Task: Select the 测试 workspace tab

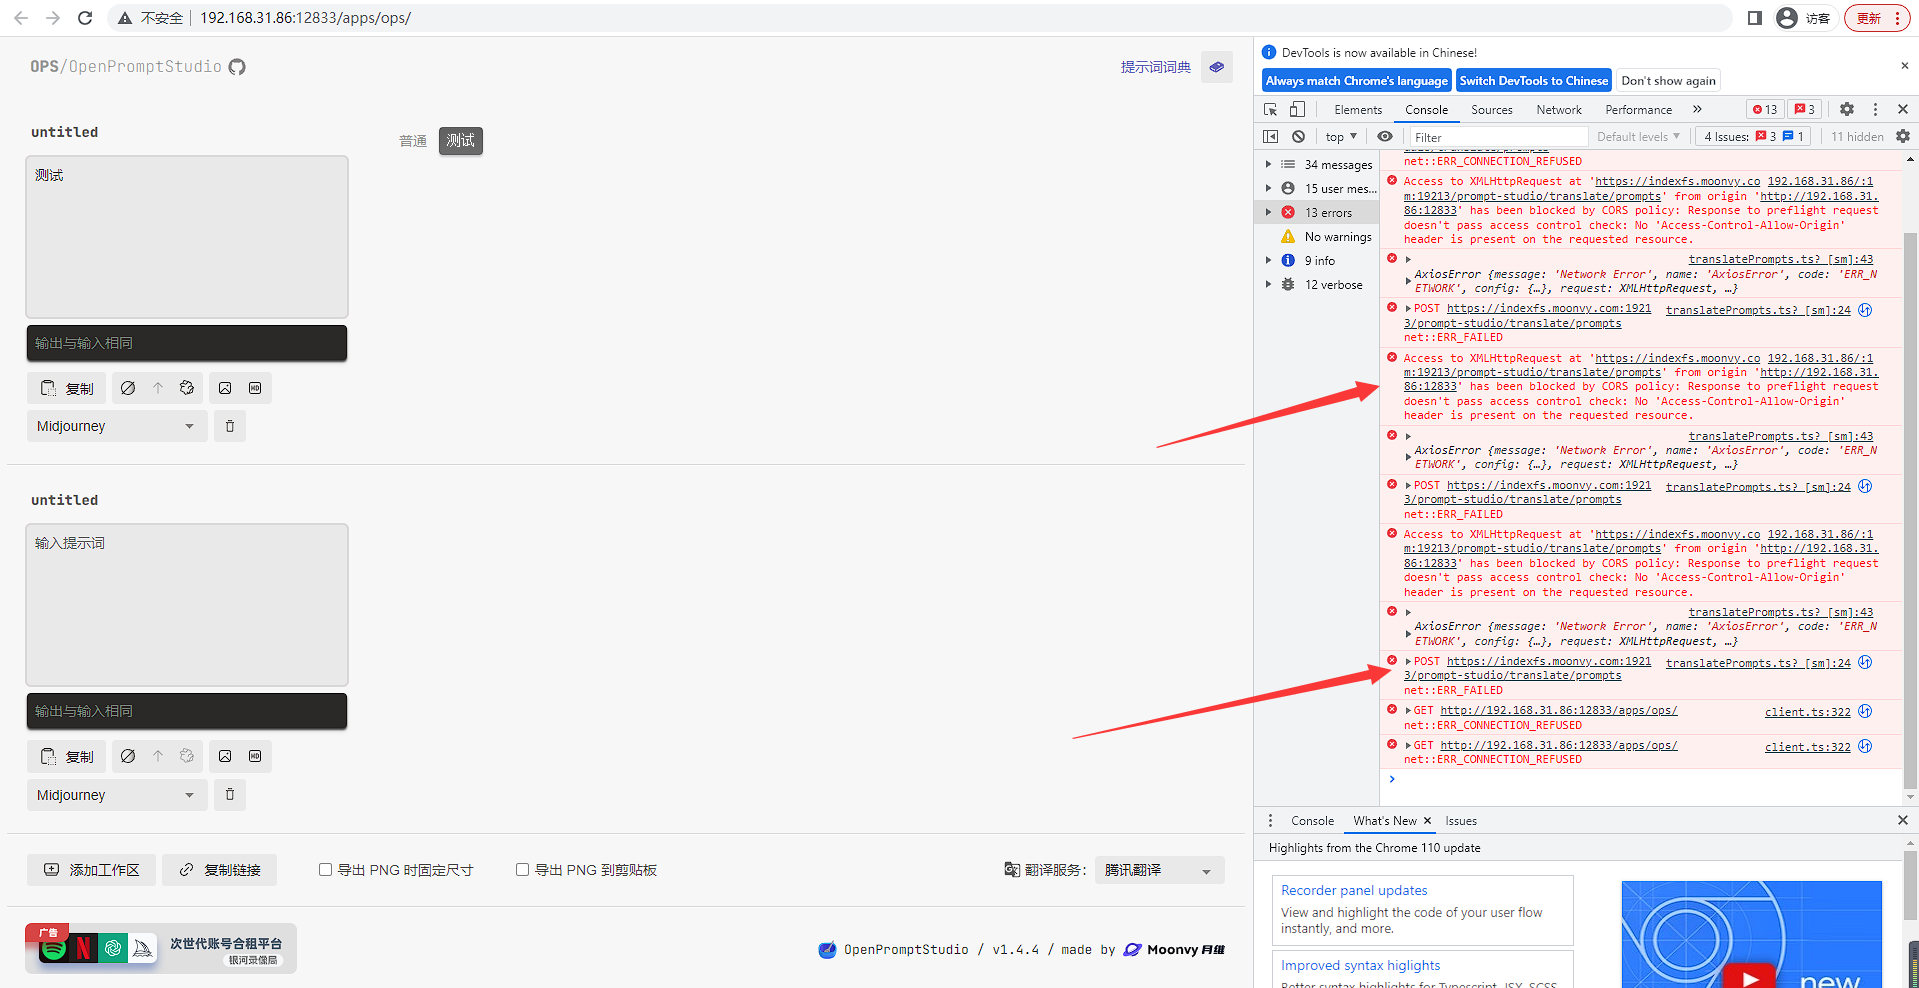Action: (x=460, y=140)
